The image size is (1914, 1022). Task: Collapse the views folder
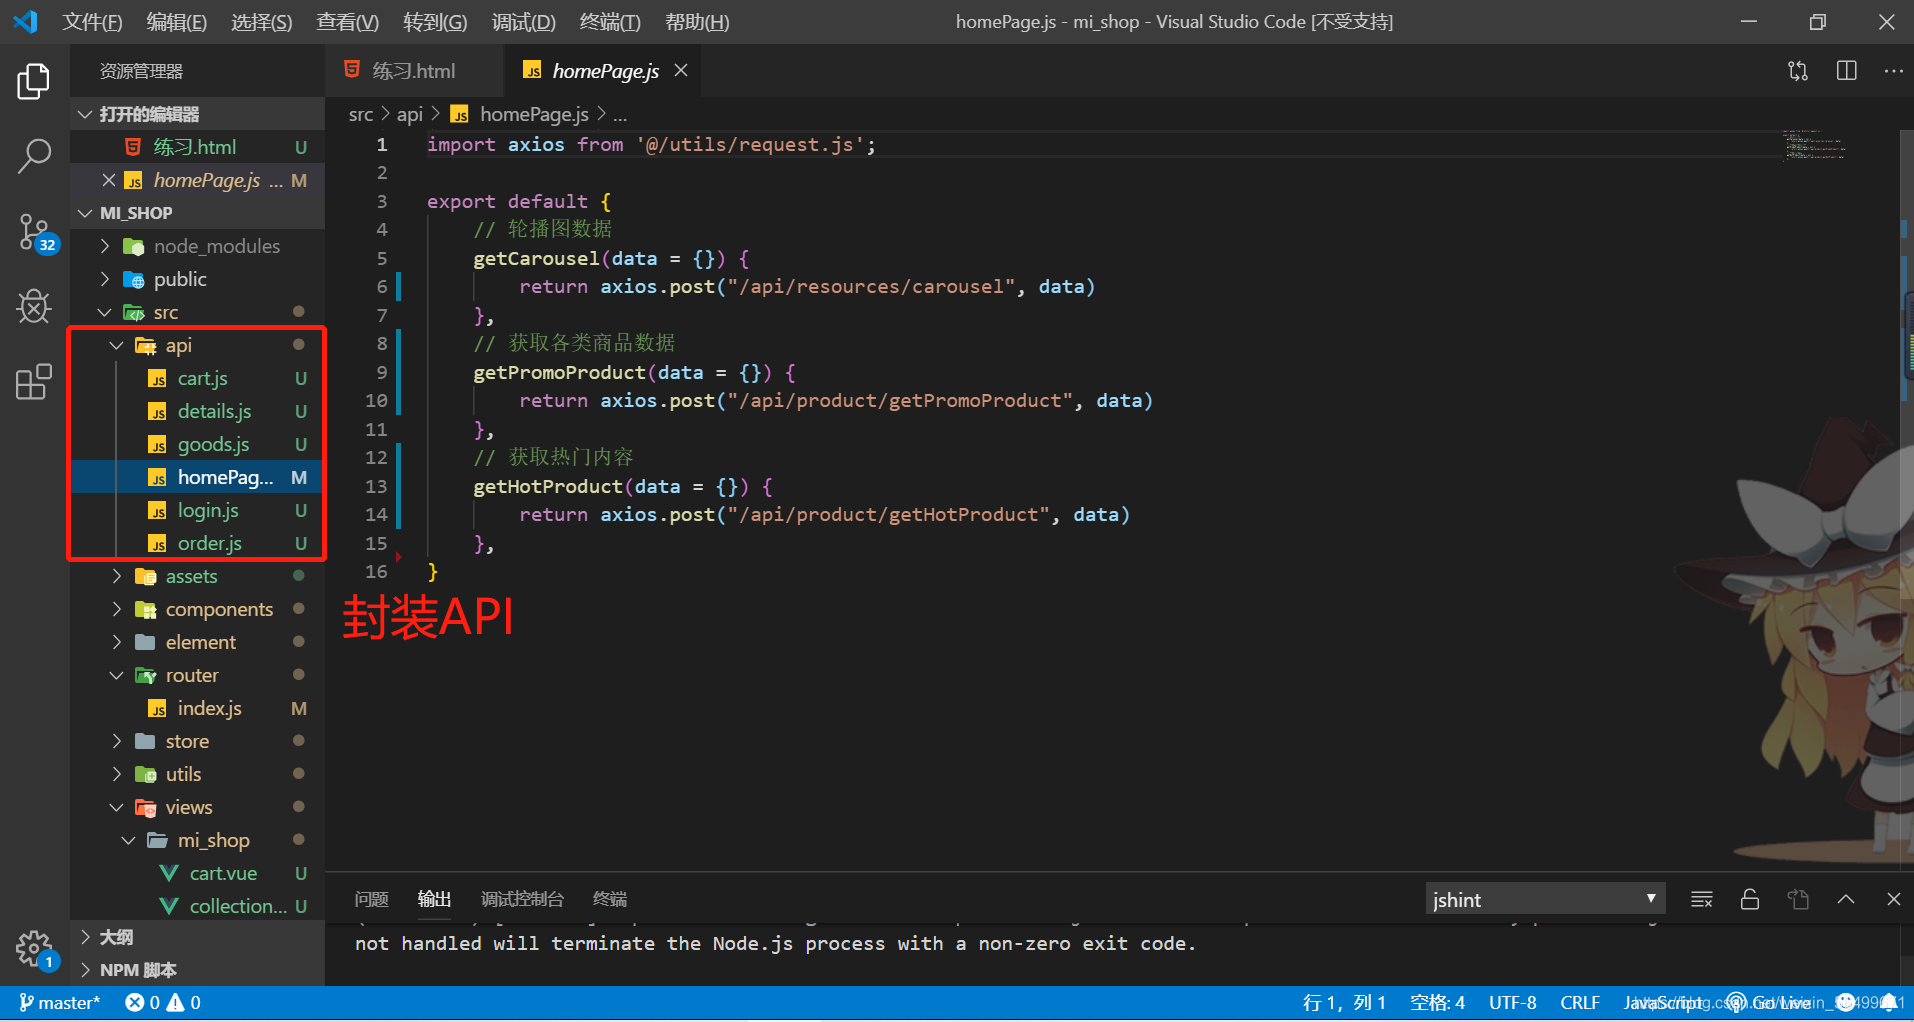(198, 807)
